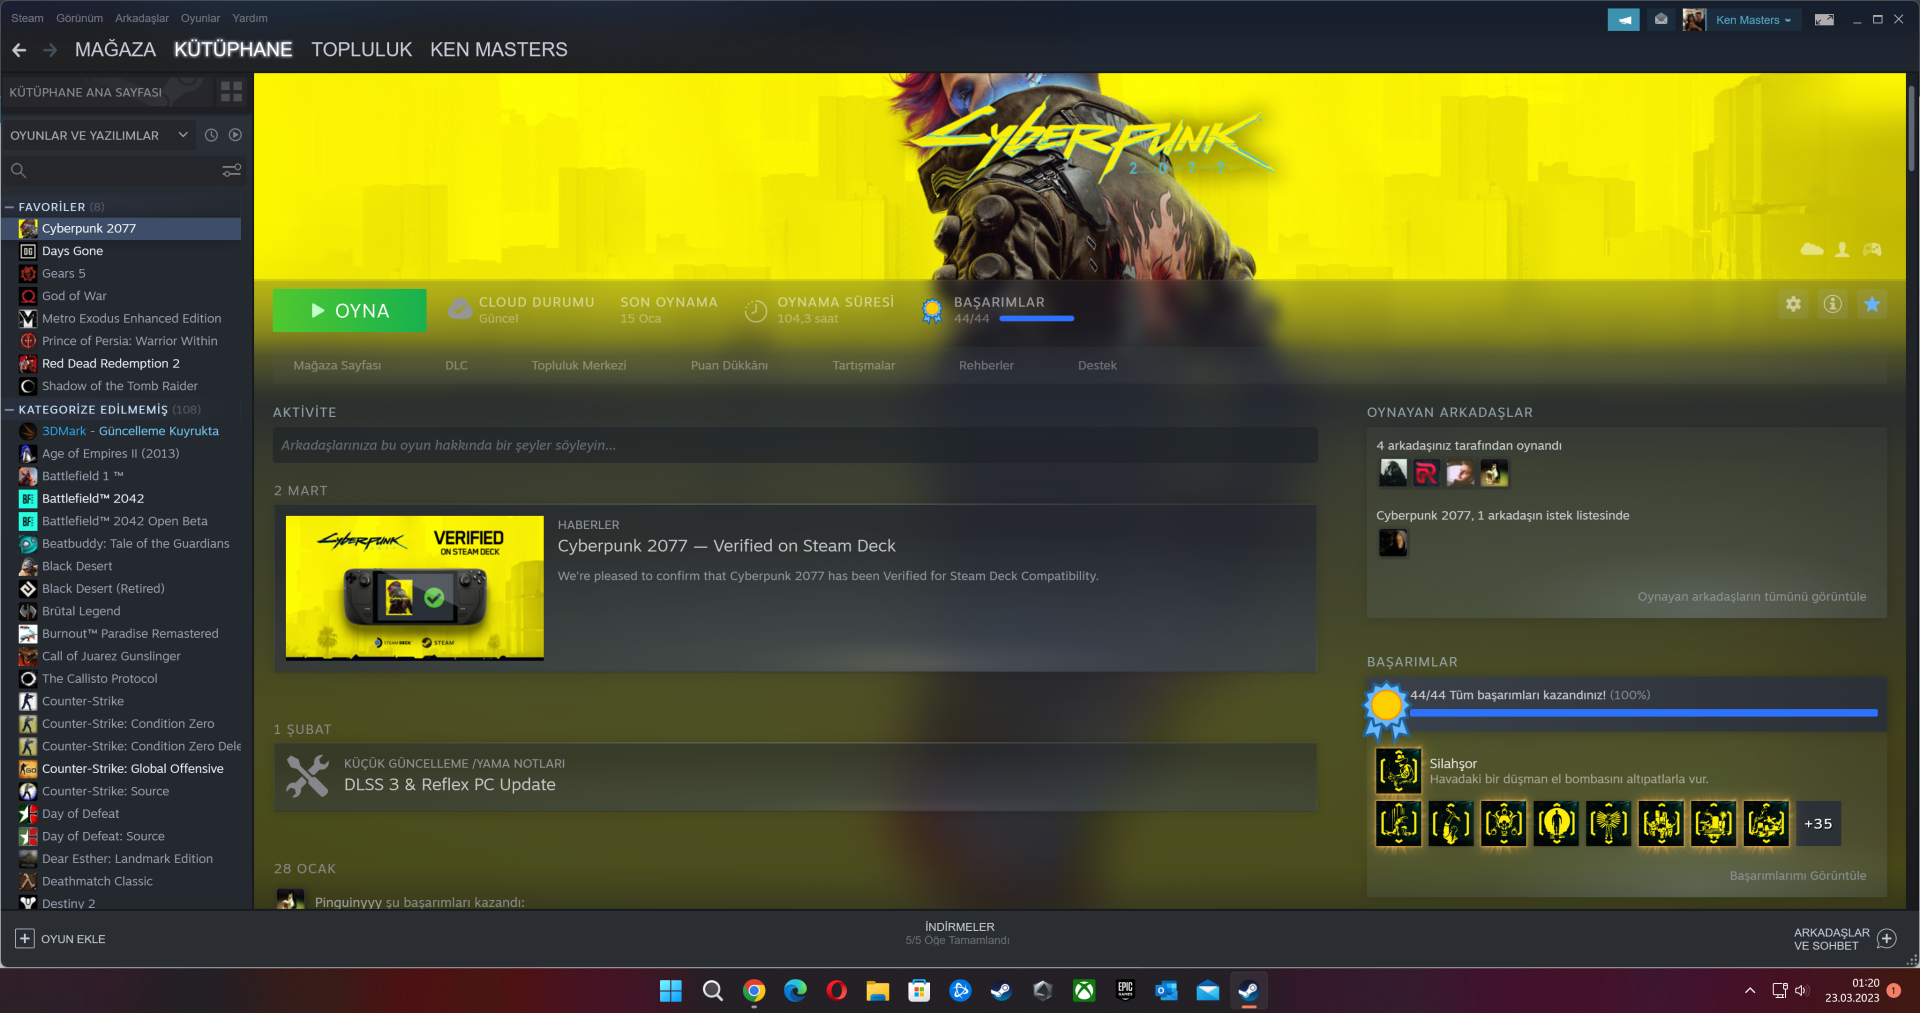Toggle favorite star for Cyberpunk 2077
The width and height of the screenshot is (1920, 1013).
(x=1872, y=304)
